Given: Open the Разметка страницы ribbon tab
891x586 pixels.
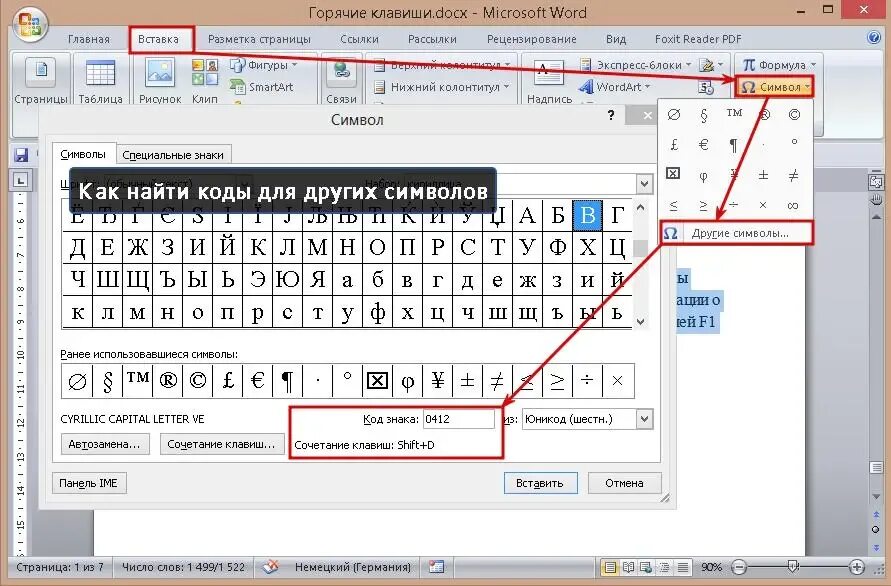Looking at the screenshot, I should [259, 39].
